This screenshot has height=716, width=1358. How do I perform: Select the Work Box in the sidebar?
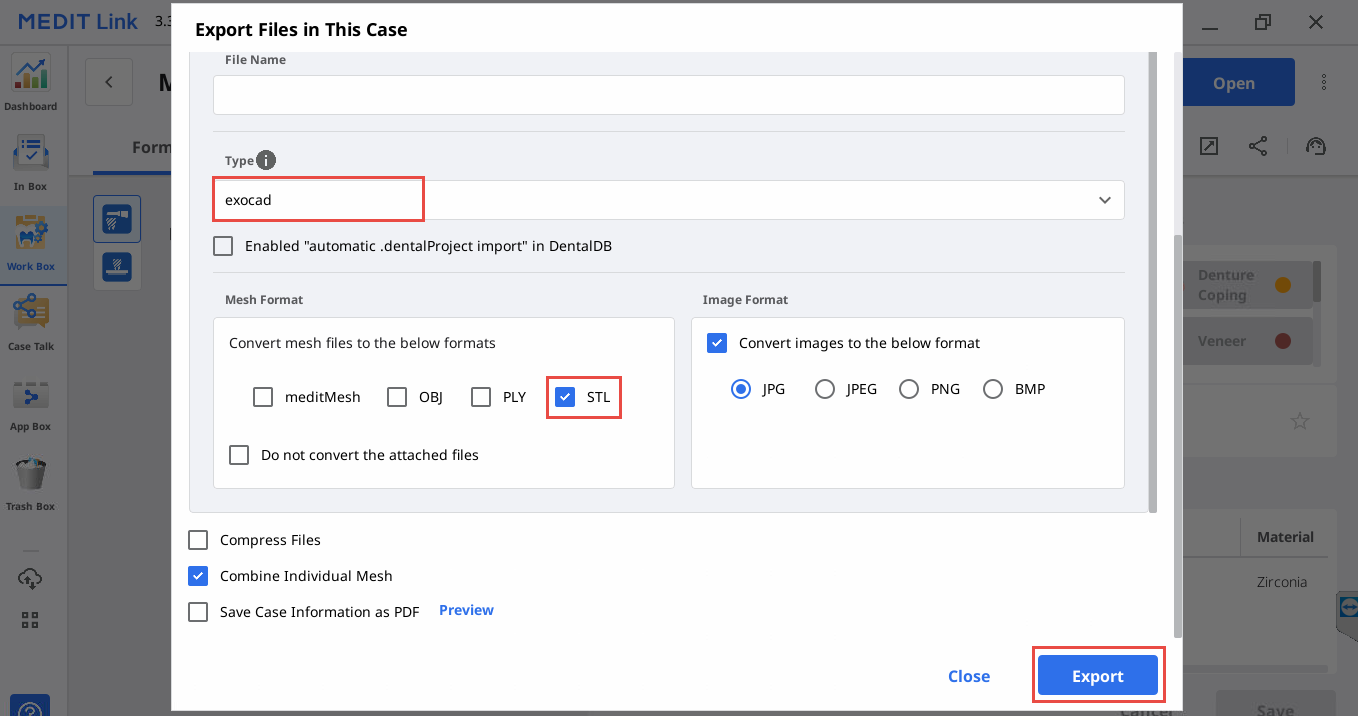pos(30,240)
